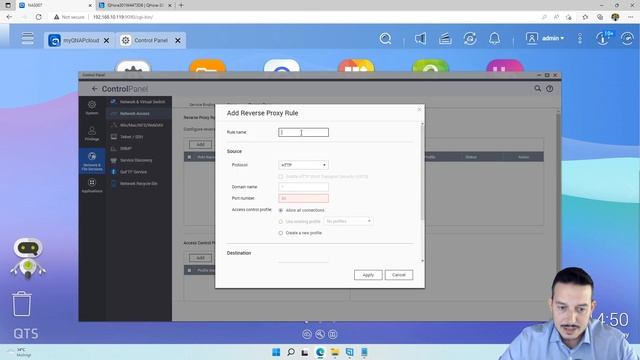Select the System category icon in sidebar

click(x=92, y=108)
